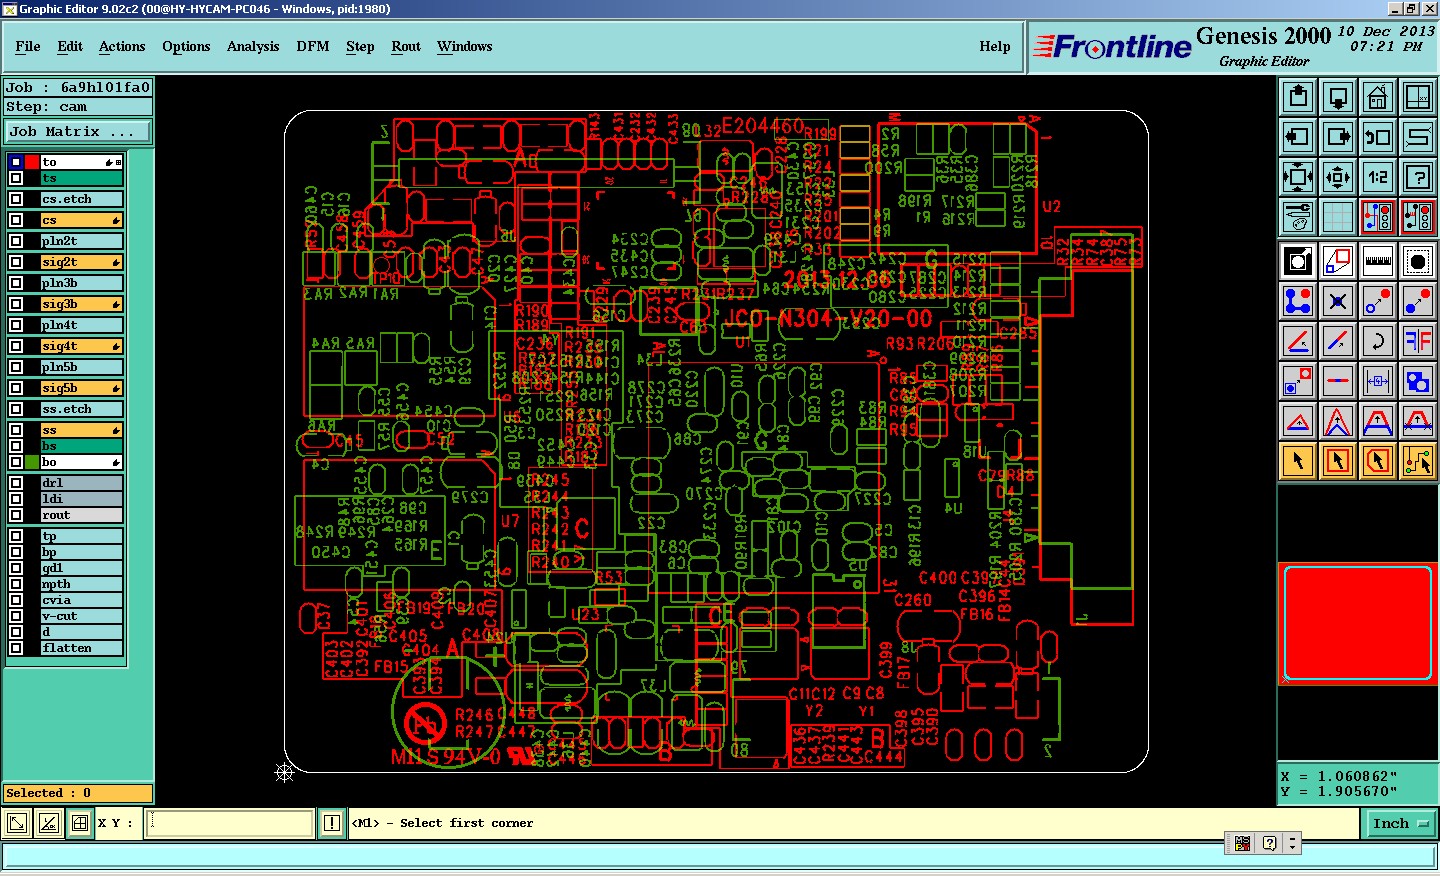Toggle visibility checkbox for layer sig4t
This screenshot has width=1440, height=876.
[16, 346]
